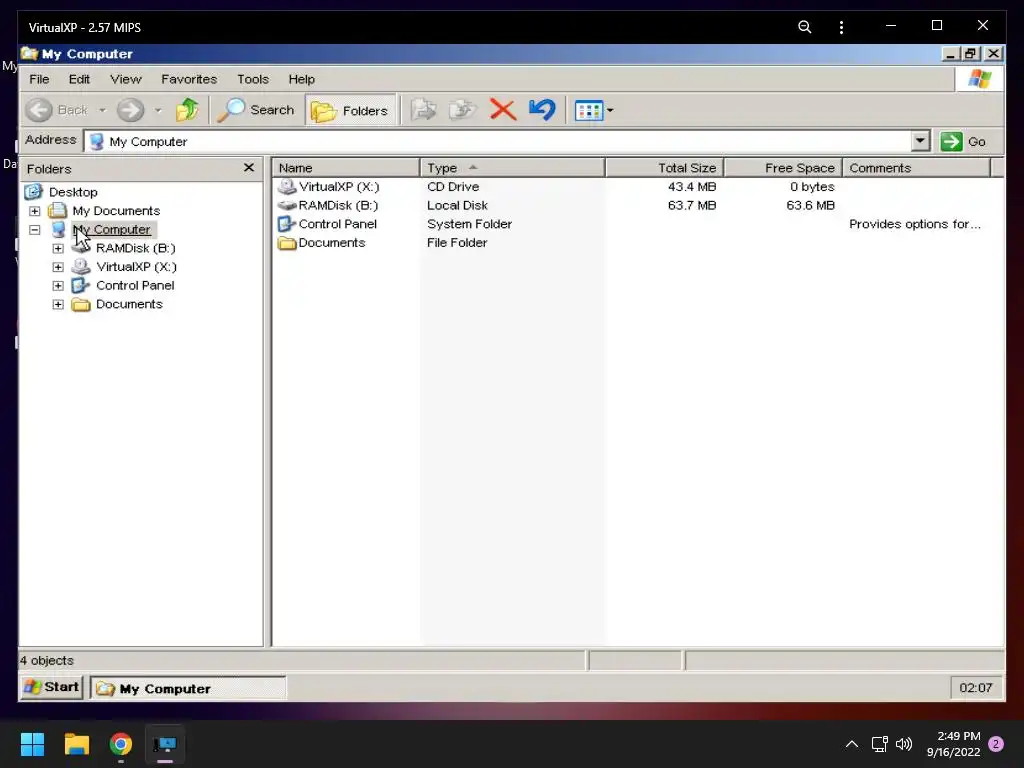Click the blue Undo icon
Screen dimensions: 1024x768
tap(542, 110)
